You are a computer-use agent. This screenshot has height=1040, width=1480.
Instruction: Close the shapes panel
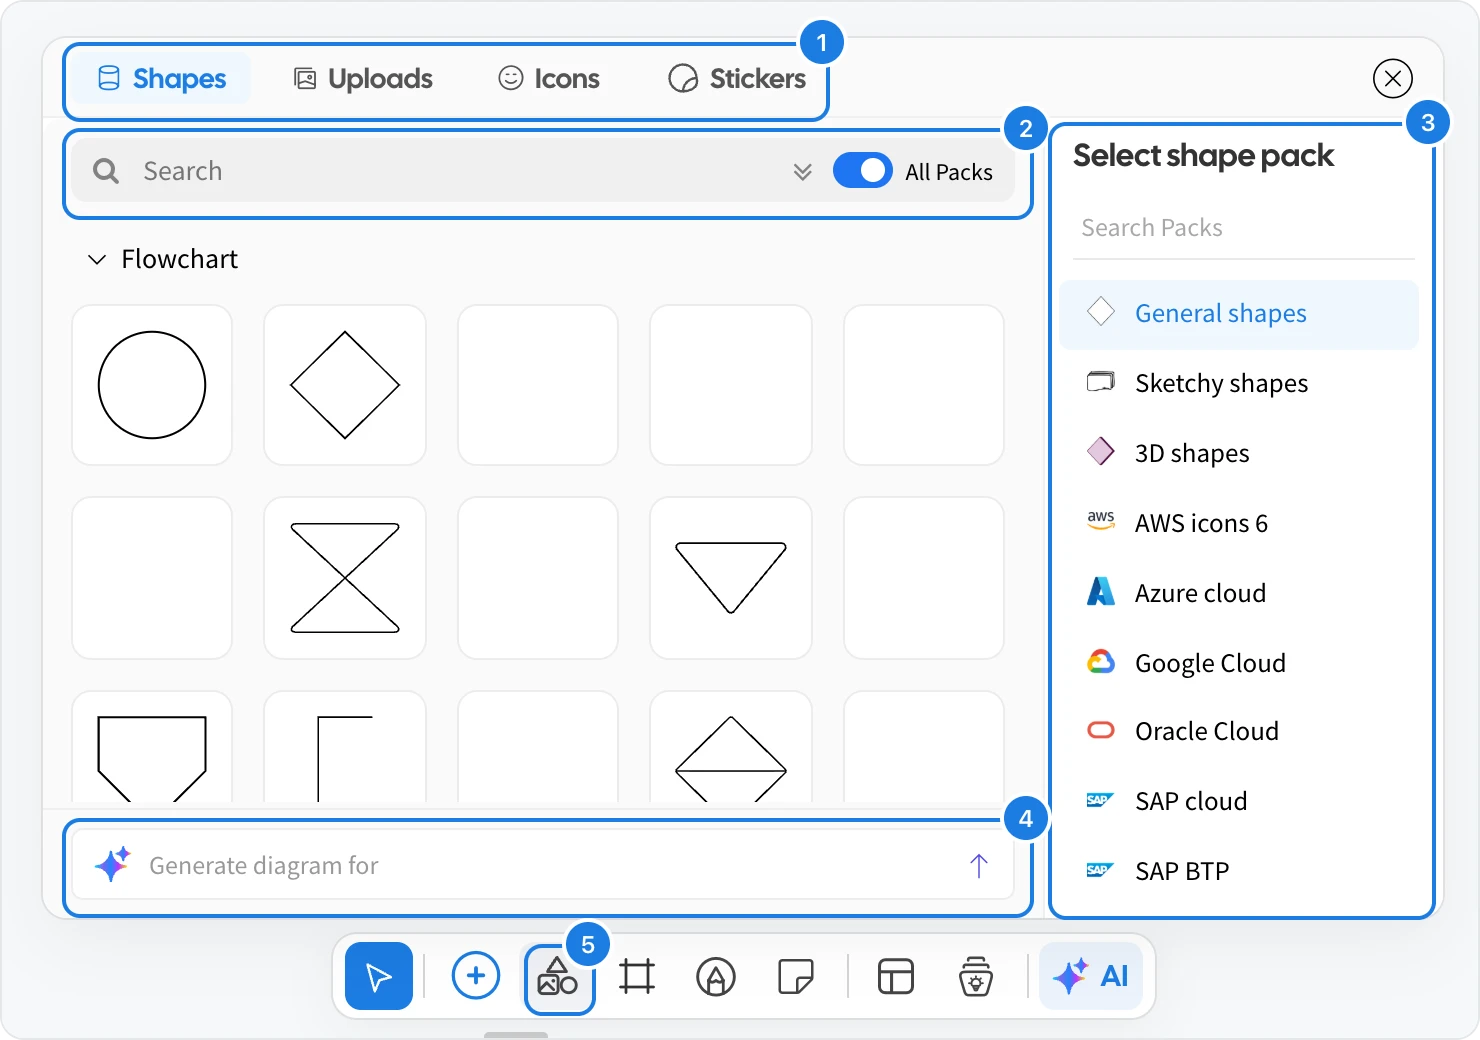click(x=1393, y=78)
